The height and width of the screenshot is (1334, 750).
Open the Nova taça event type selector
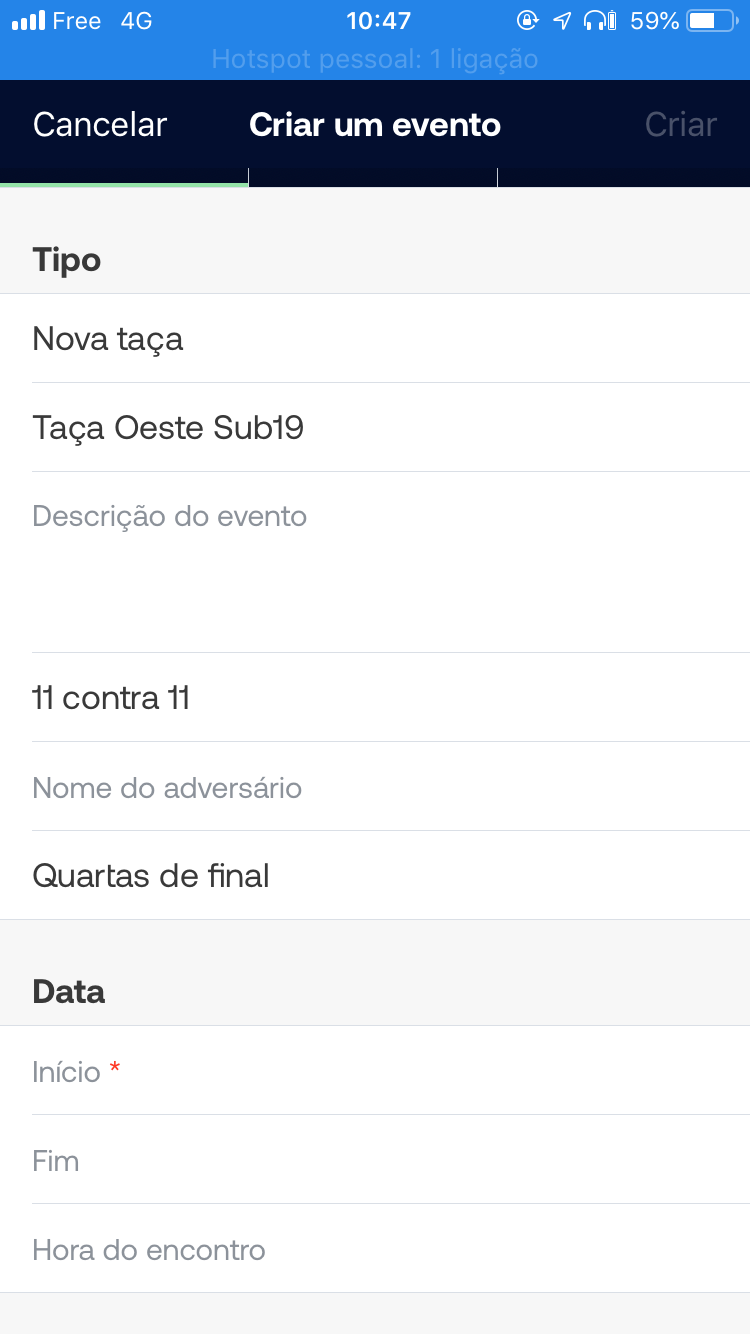pos(375,339)
